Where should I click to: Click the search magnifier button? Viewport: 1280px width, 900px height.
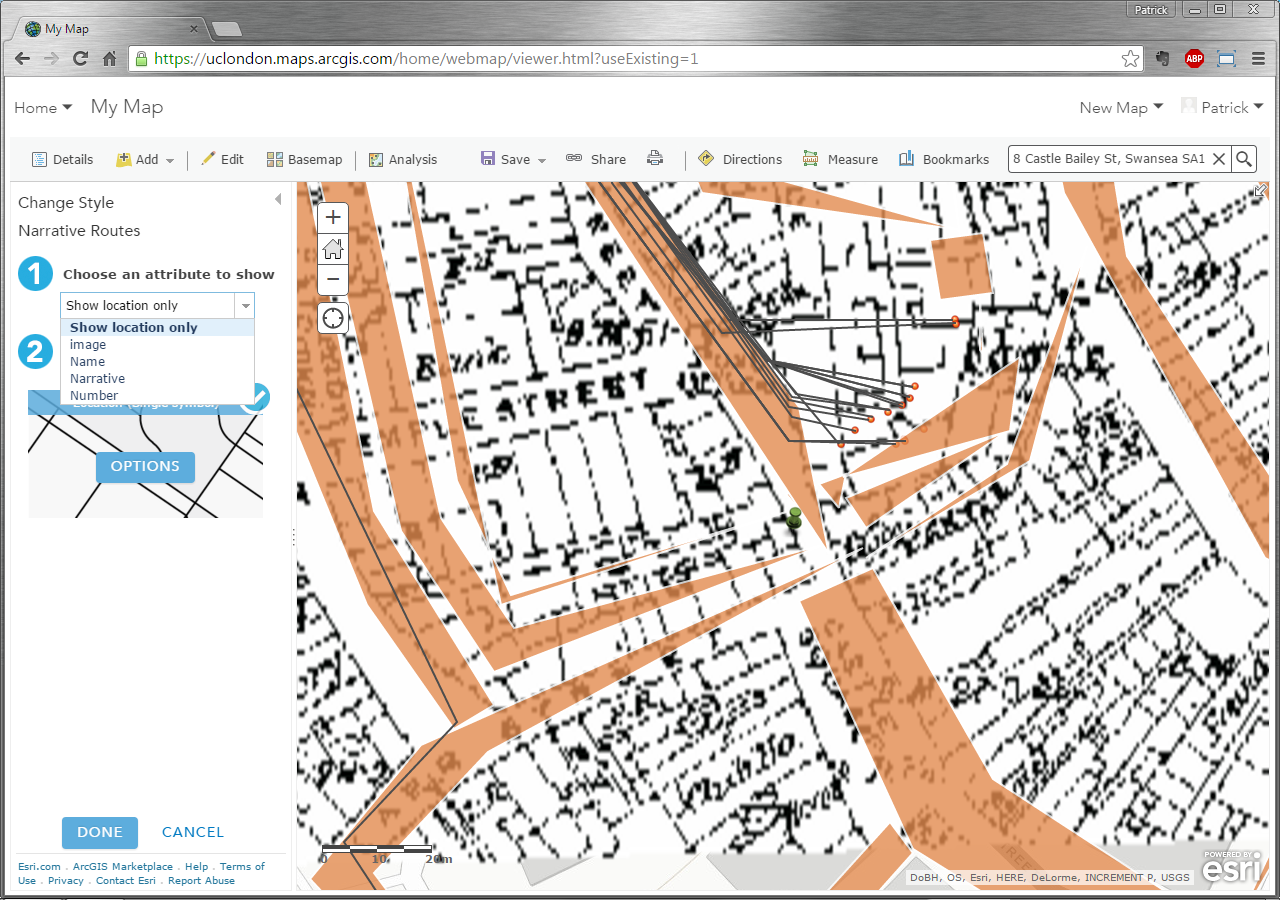coord(1244,159)
